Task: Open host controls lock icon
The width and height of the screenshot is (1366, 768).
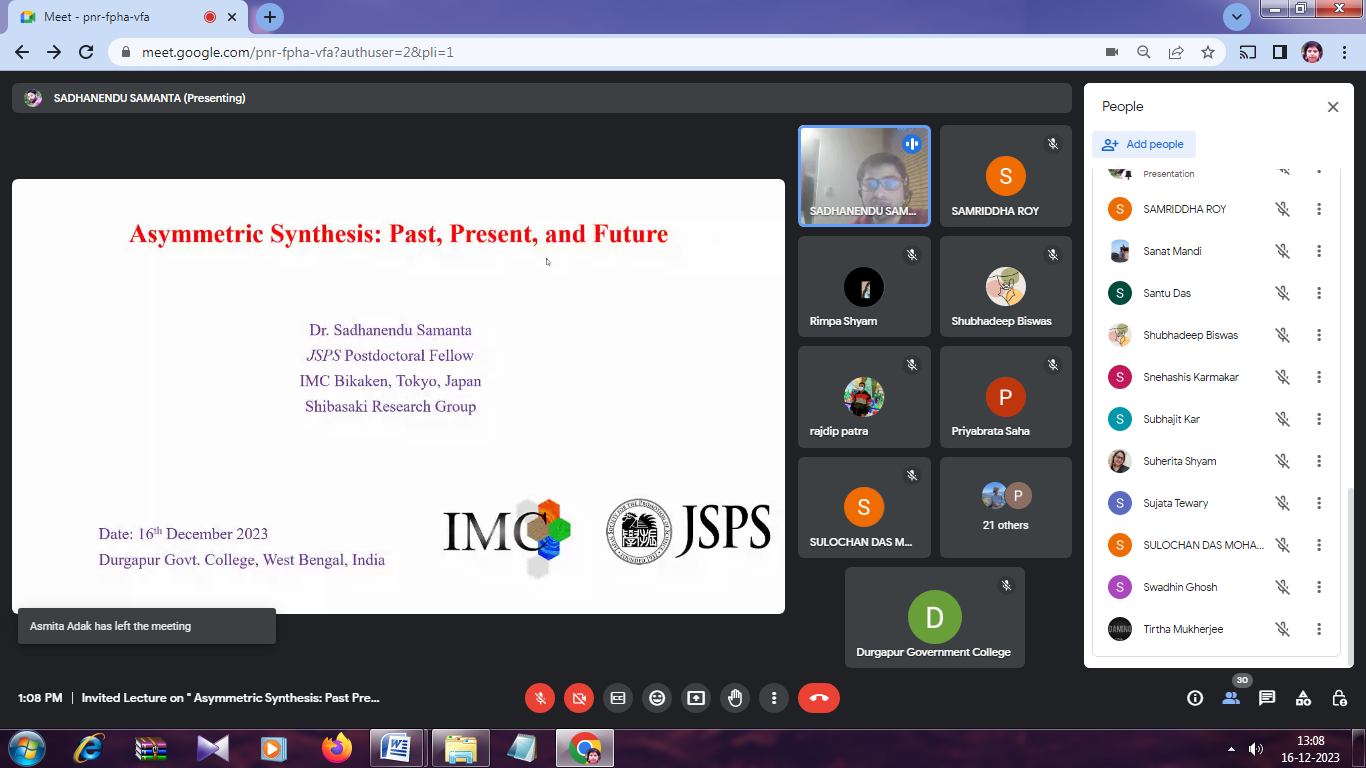Action: 1339,698
